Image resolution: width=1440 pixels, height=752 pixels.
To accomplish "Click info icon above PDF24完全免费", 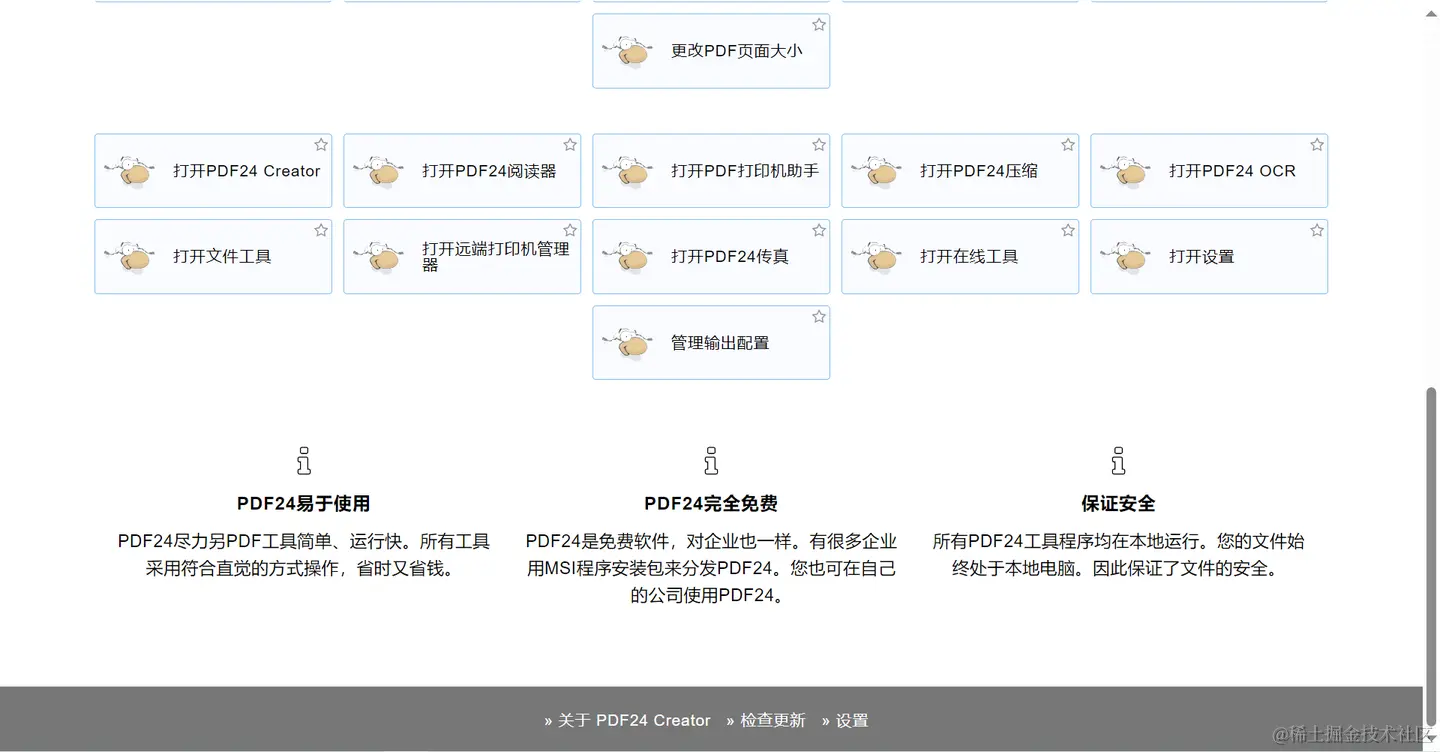I will coord(711,461).
